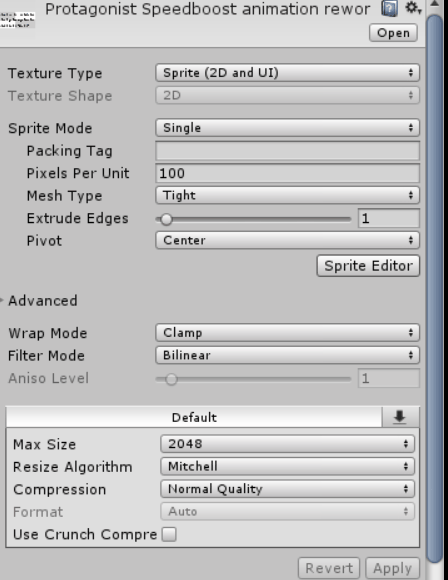Open the Max Size dropdown
This screenshot has height=580, width=448.
287,444
